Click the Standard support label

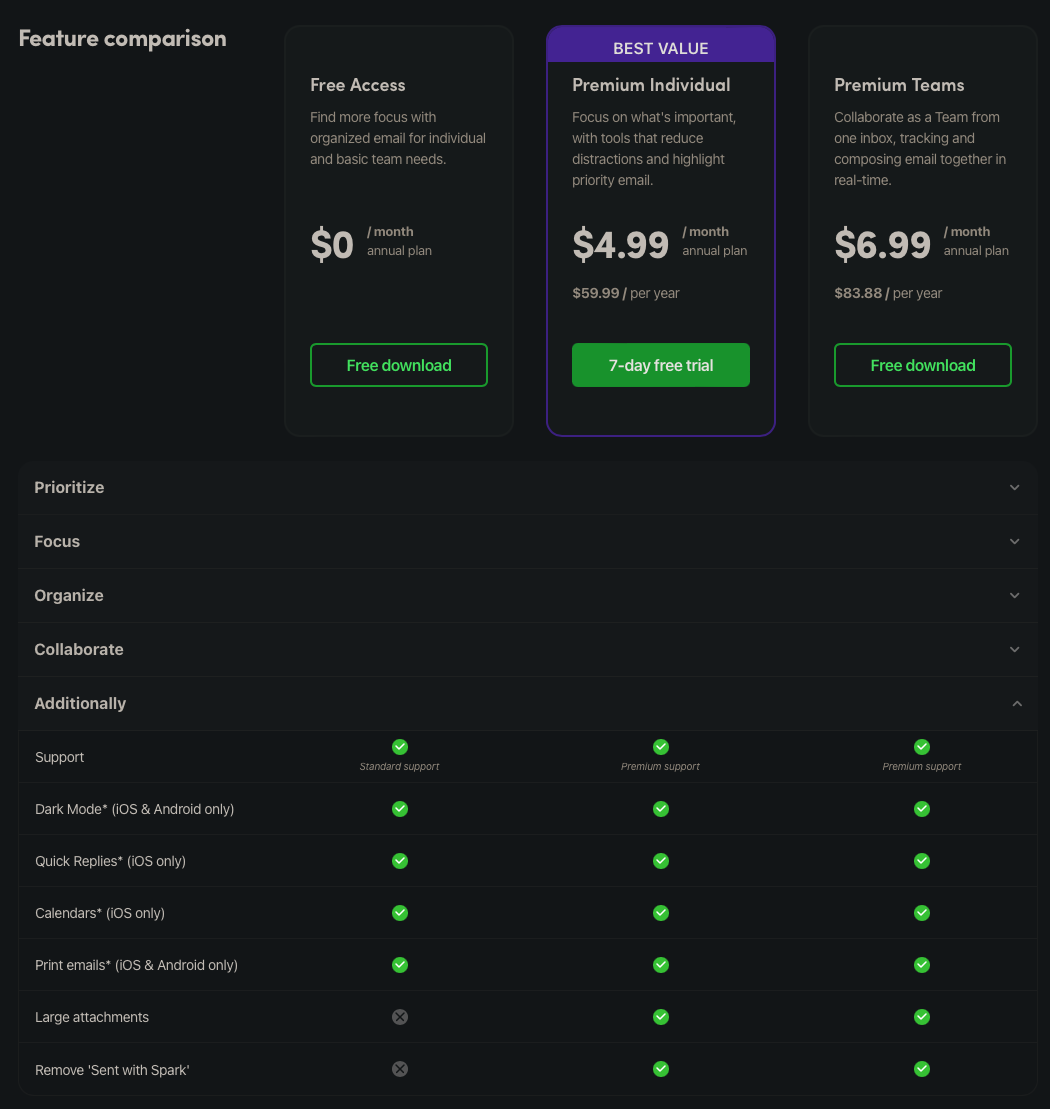tap(399, 767)
